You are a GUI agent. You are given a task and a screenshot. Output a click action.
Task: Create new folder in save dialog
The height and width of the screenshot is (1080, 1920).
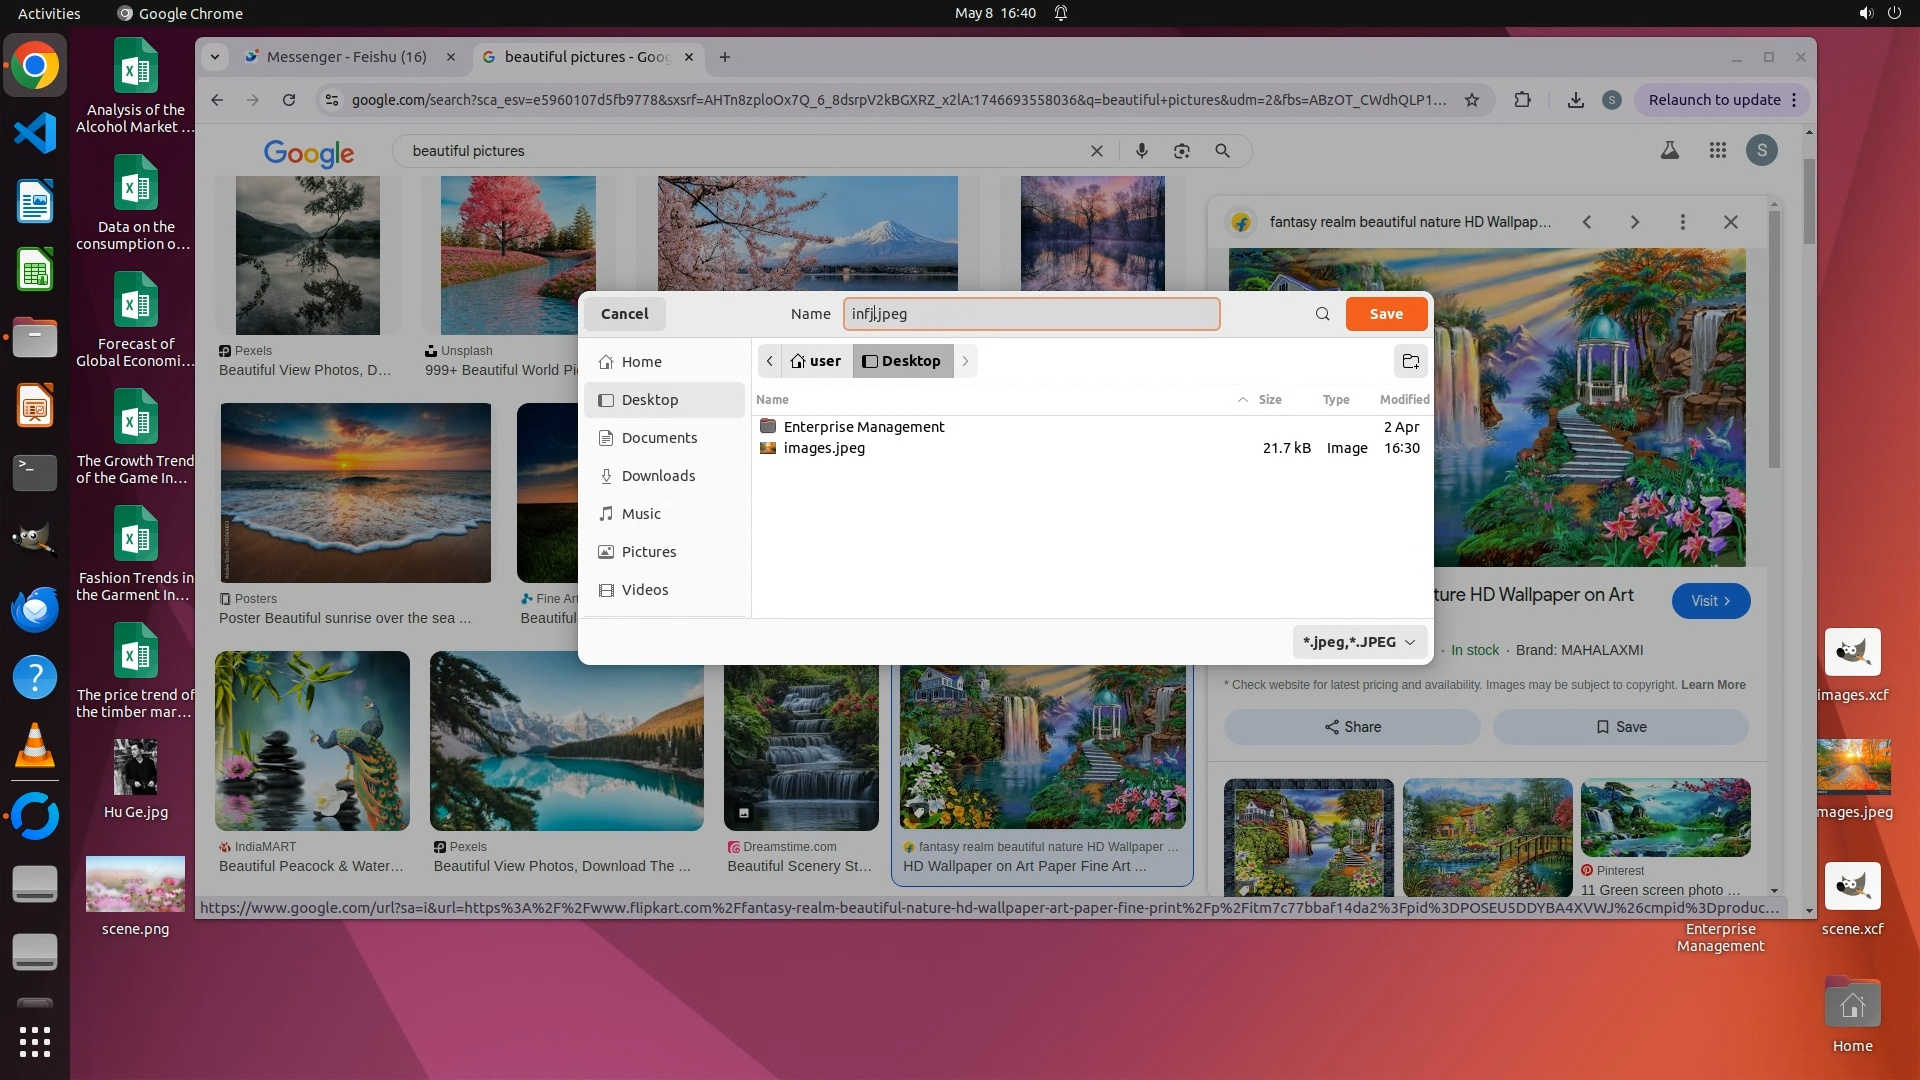(x=1410, y=361)
